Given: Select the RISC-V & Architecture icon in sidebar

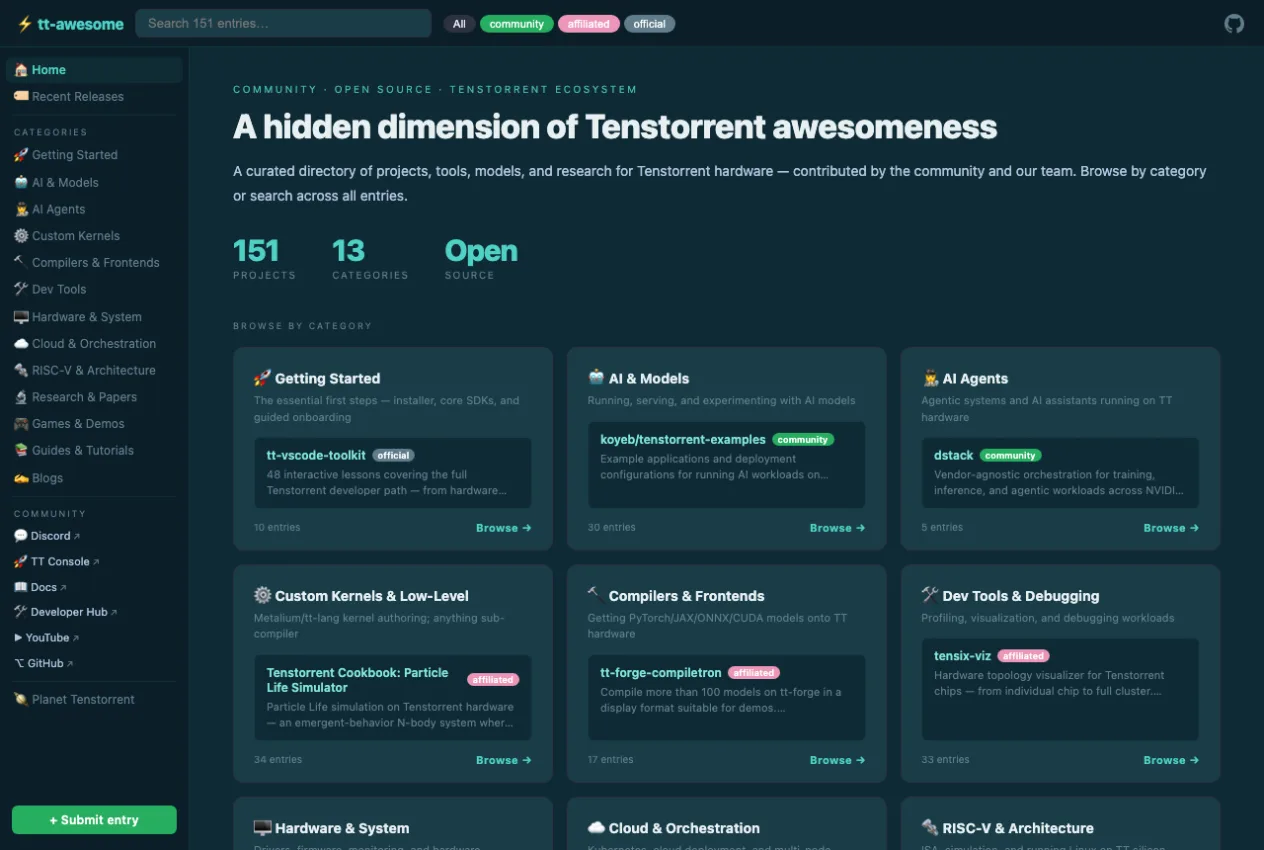Looking at the screenshot, I should tap(21, 370).
